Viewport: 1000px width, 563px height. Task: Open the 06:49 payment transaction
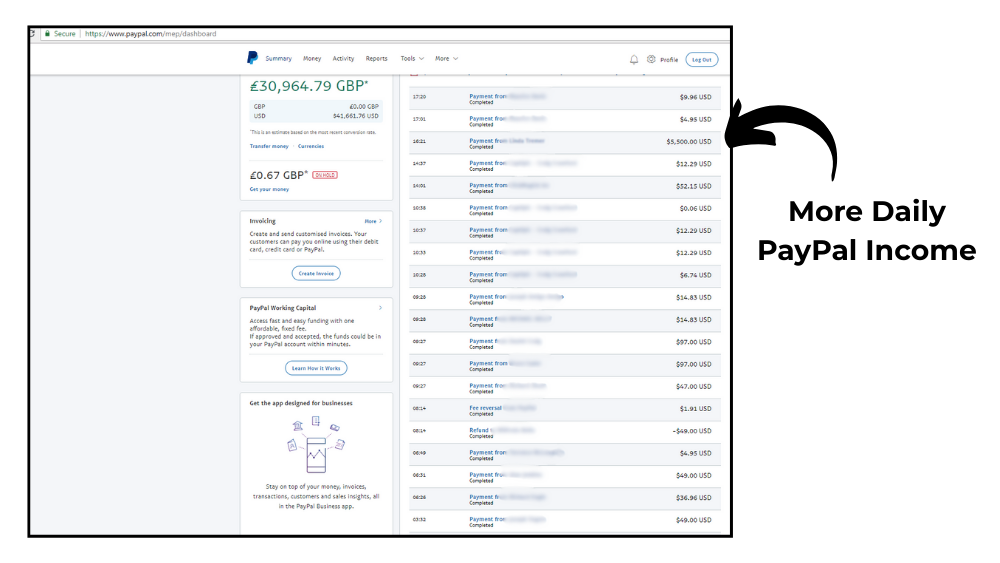[564, 454]
